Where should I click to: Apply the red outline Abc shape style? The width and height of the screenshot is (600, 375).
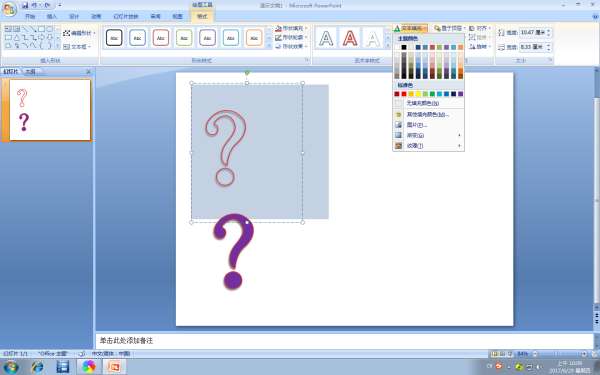[x=161, y=38]
